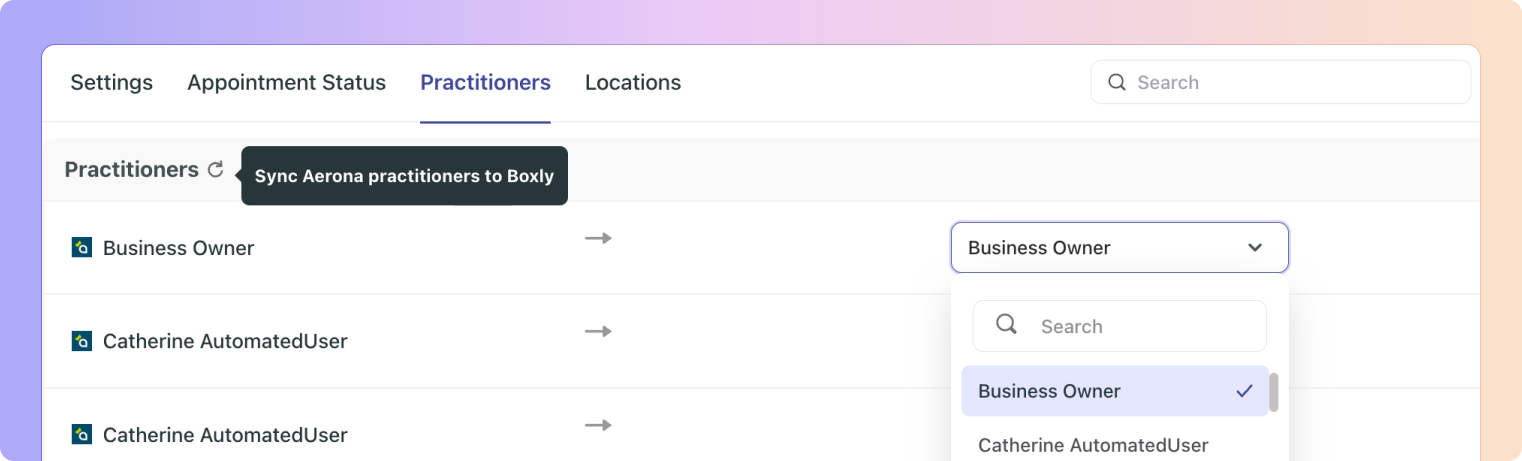Switch to Appointment Status tab
This screenshot has height=461, width=1522.
pyautogui.click(x=286, y=83)
